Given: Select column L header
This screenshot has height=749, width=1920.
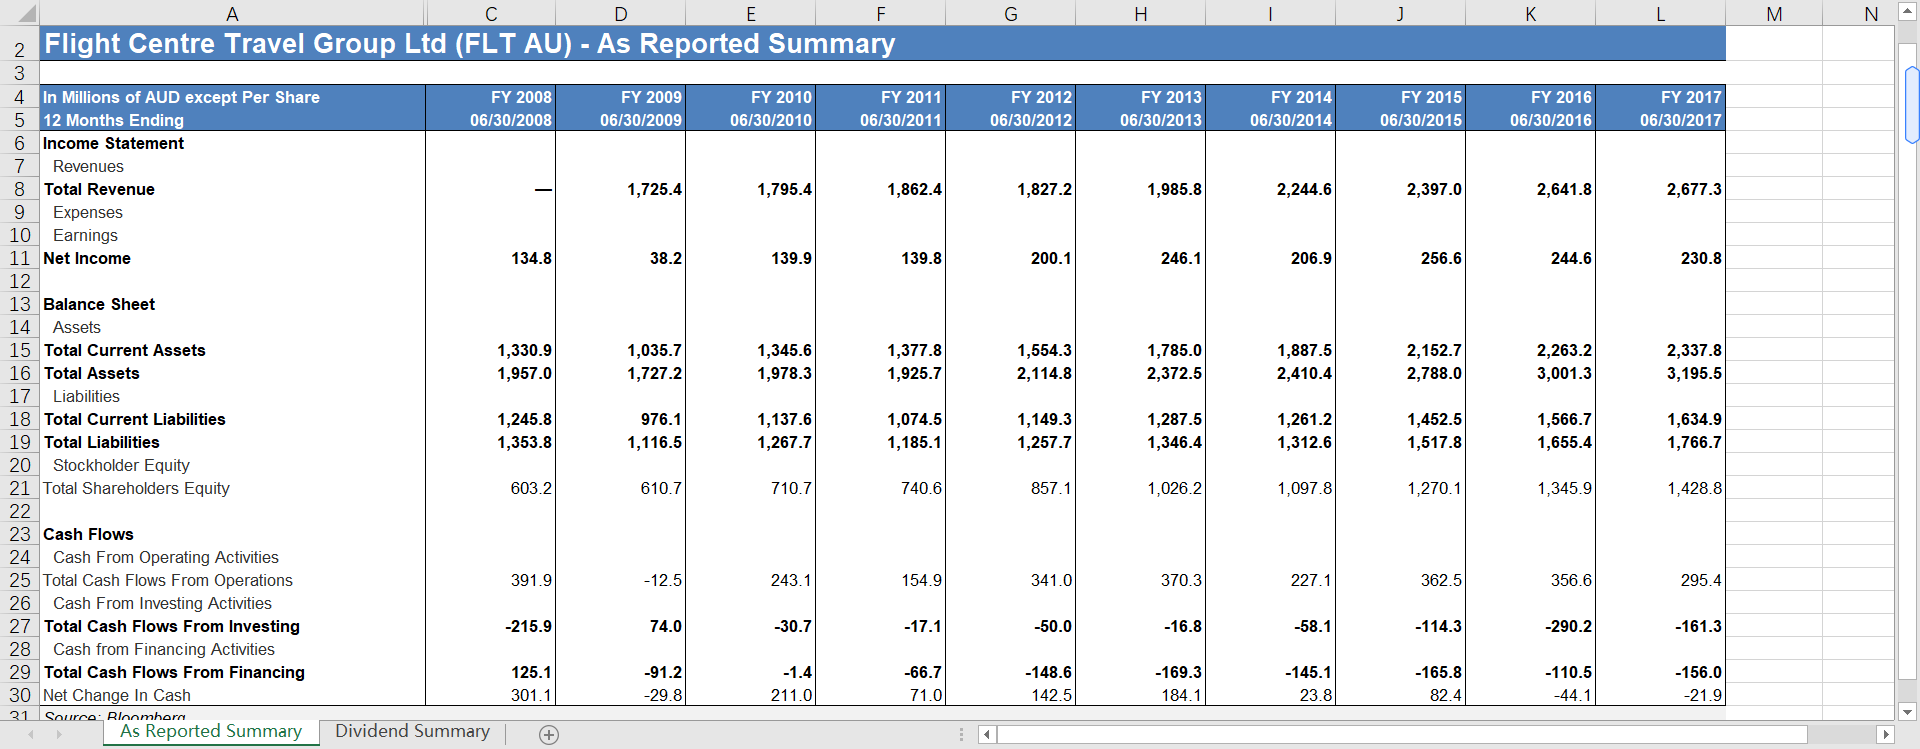Looking at the screenshot, I should tap(1661, 14).
